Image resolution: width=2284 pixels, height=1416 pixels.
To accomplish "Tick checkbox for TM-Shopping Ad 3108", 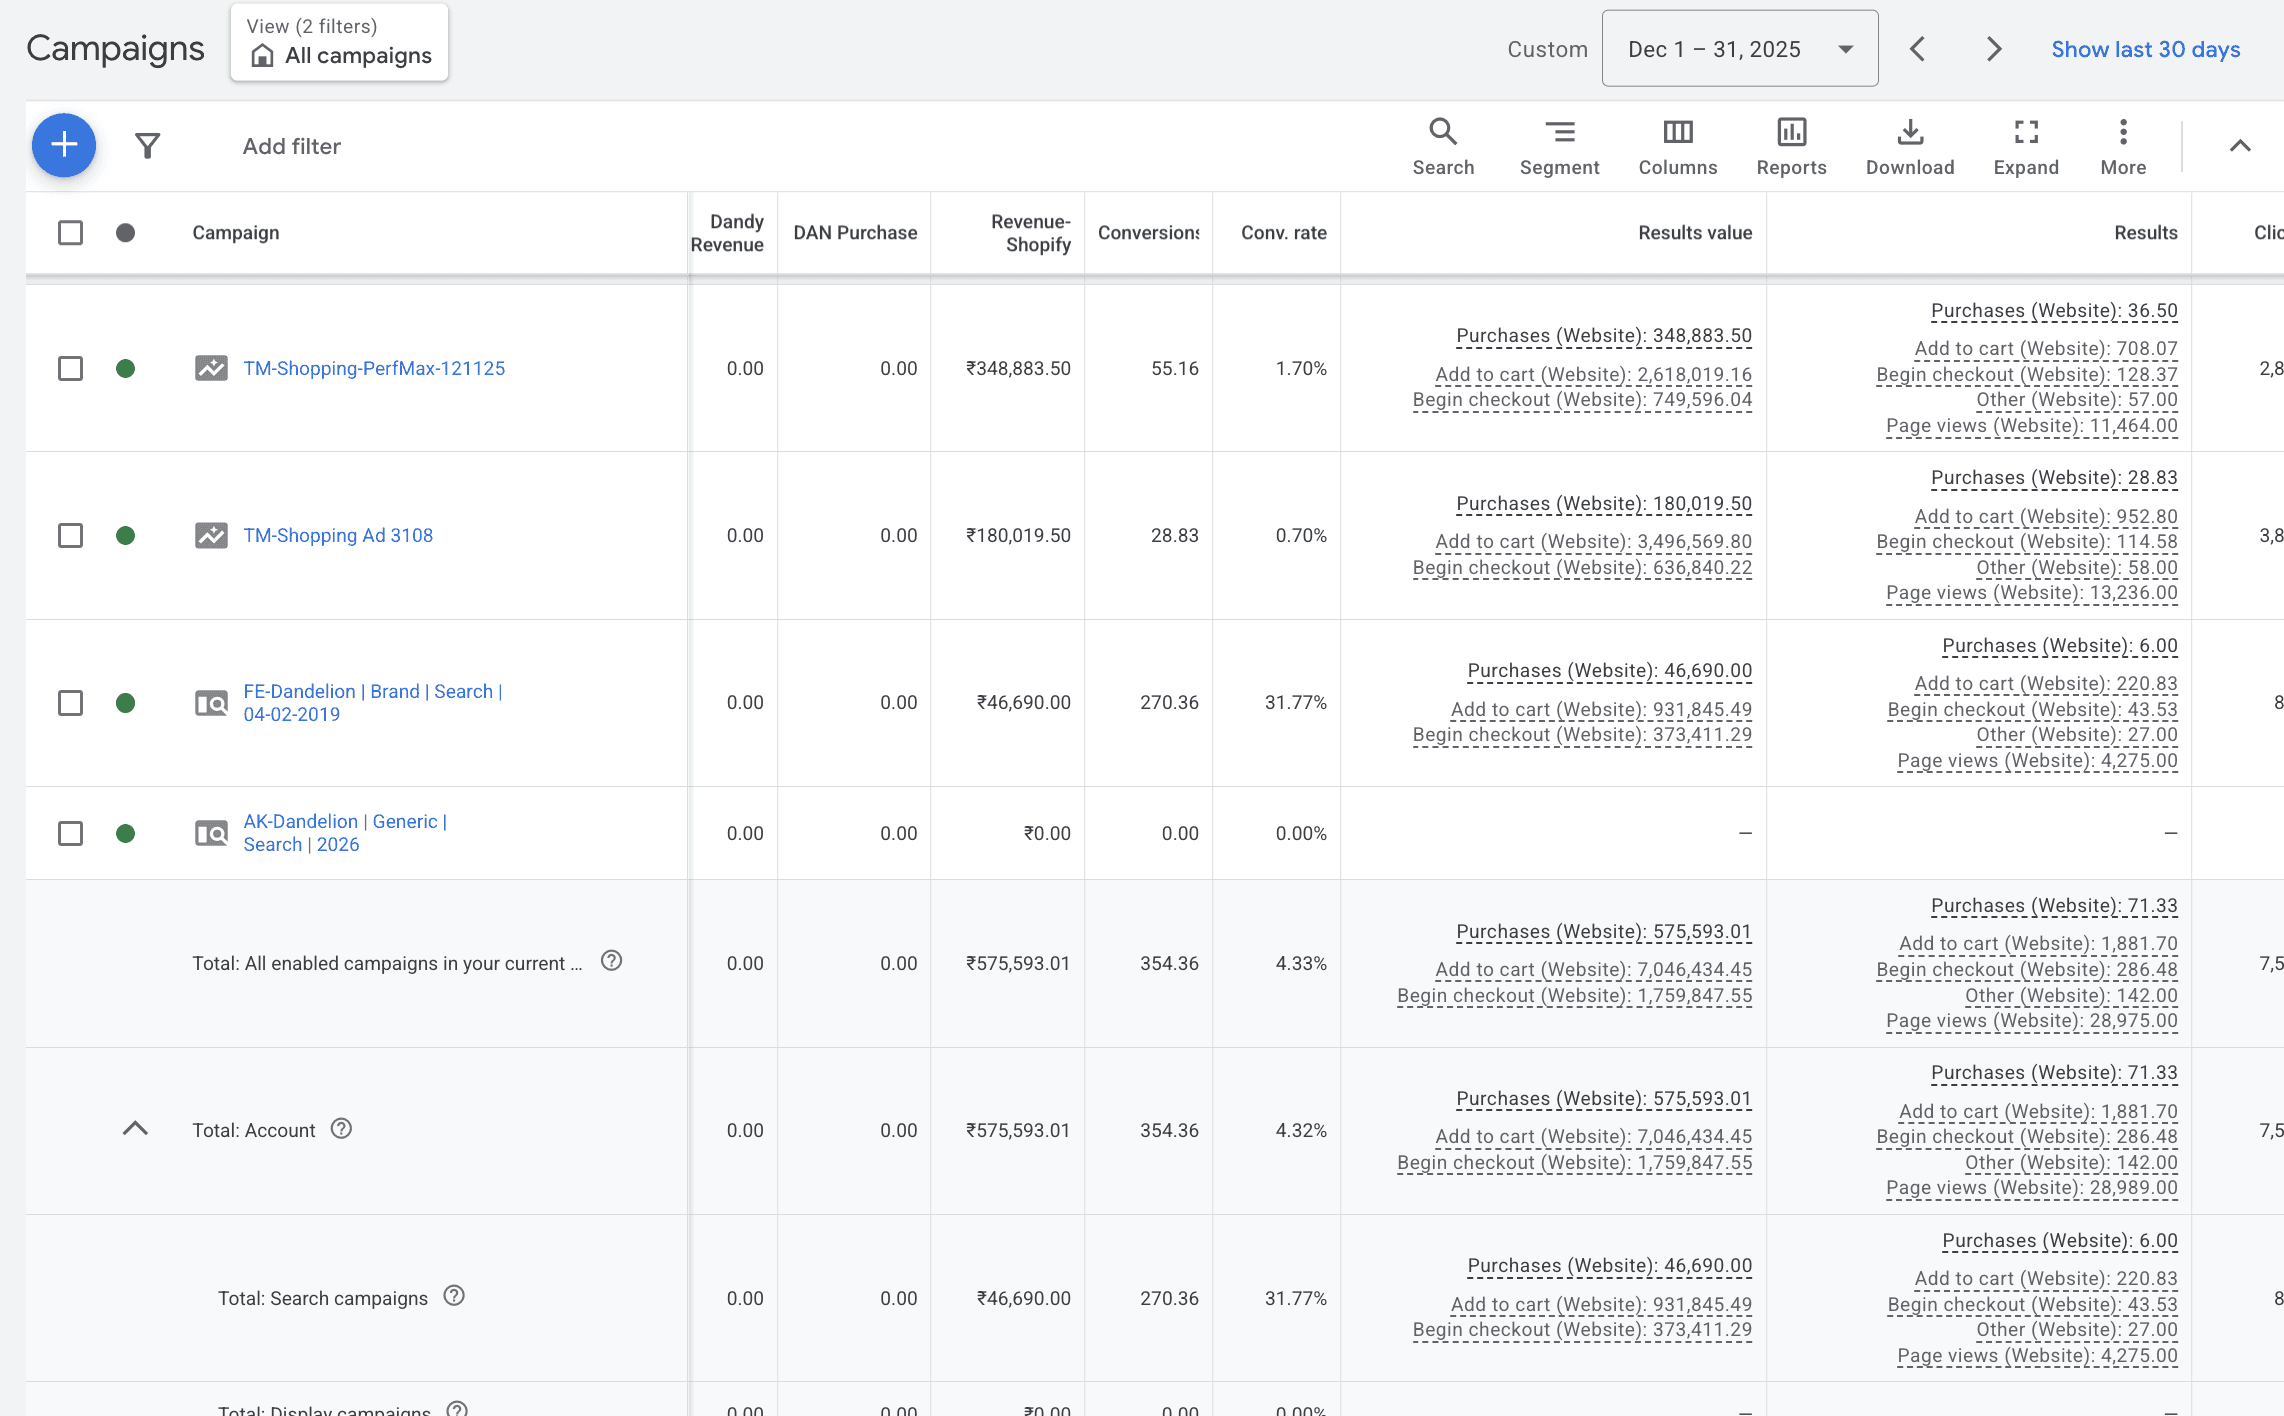I will pos(70,535).
